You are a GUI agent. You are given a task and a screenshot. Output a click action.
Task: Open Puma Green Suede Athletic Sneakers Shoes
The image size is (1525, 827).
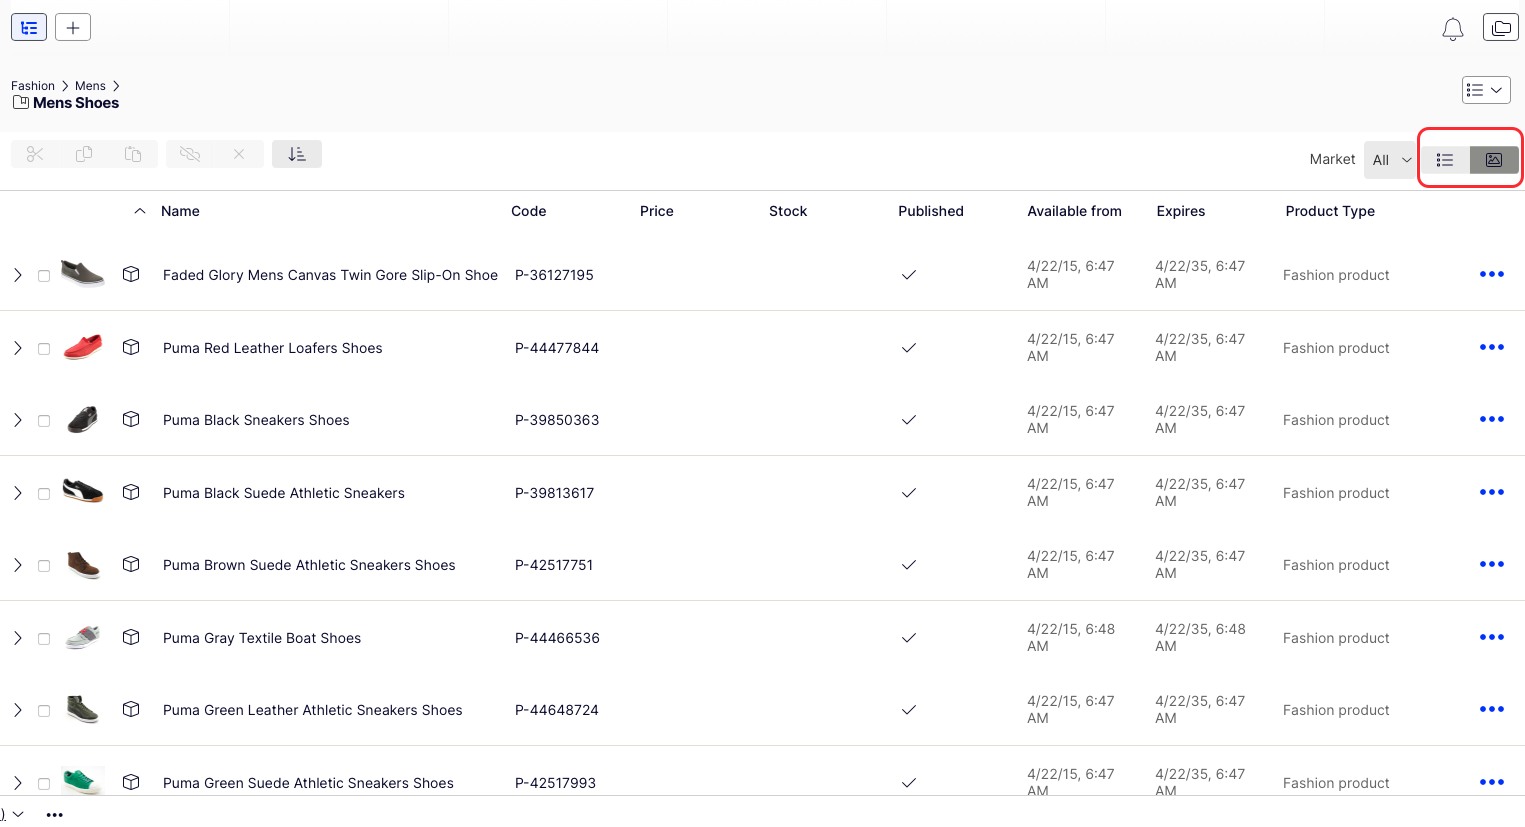[x=308, y=783]
